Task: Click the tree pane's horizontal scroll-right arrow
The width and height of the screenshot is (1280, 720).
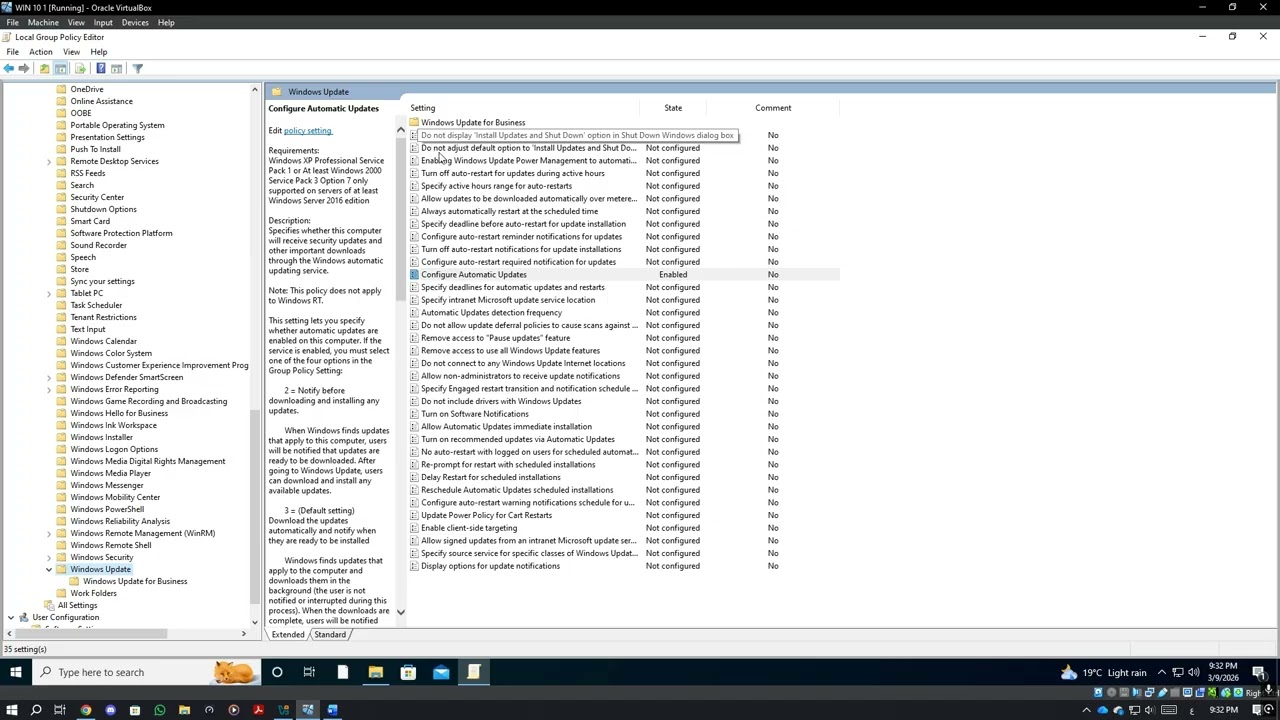Action: click(x=243, y=634)
